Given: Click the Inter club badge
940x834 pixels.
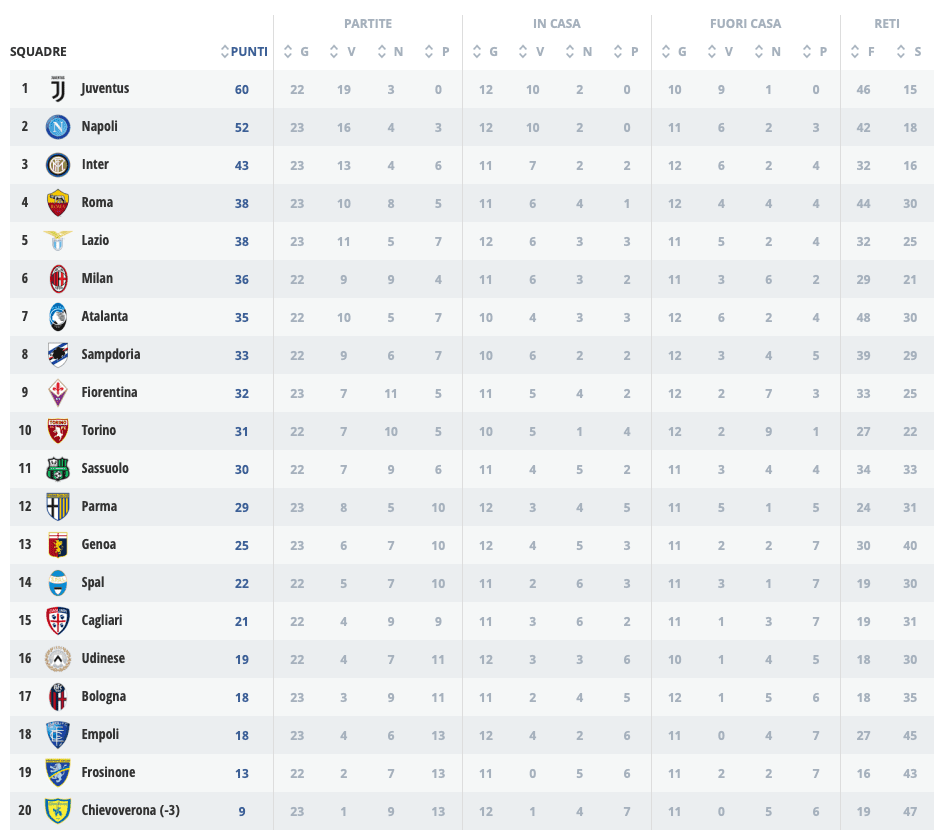Looking at the screenshot, I should [58, 165].
